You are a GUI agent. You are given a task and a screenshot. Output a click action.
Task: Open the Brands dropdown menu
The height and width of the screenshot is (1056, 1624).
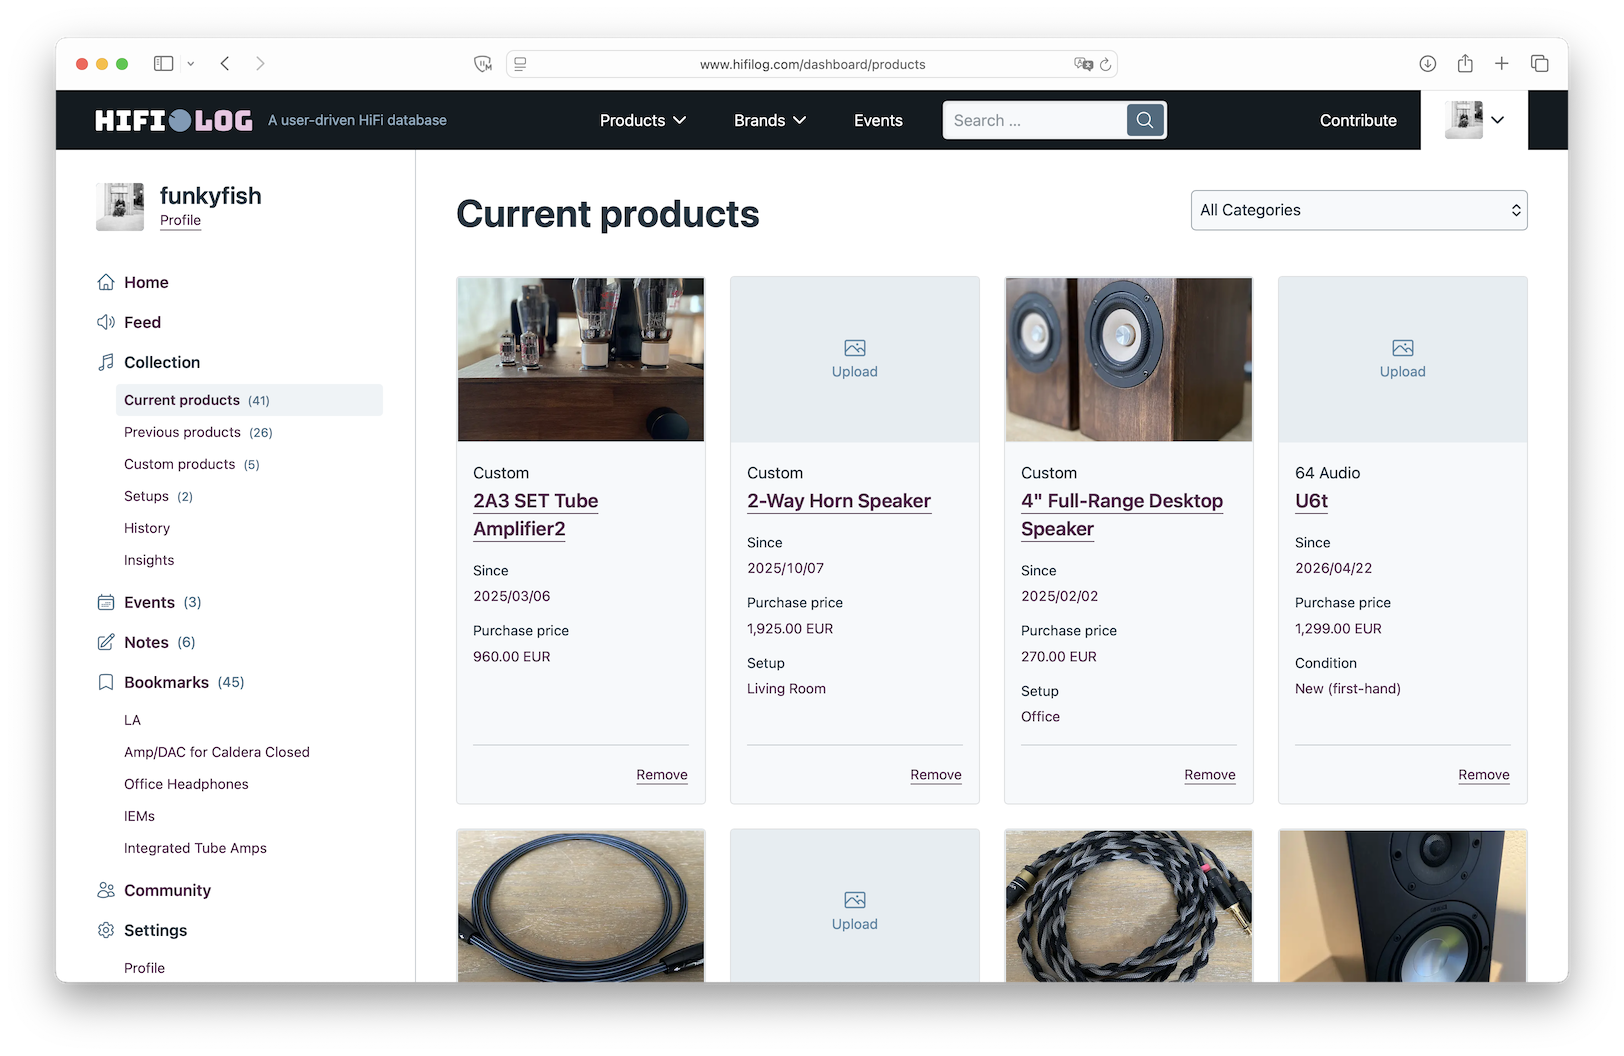tap(770, 120)
